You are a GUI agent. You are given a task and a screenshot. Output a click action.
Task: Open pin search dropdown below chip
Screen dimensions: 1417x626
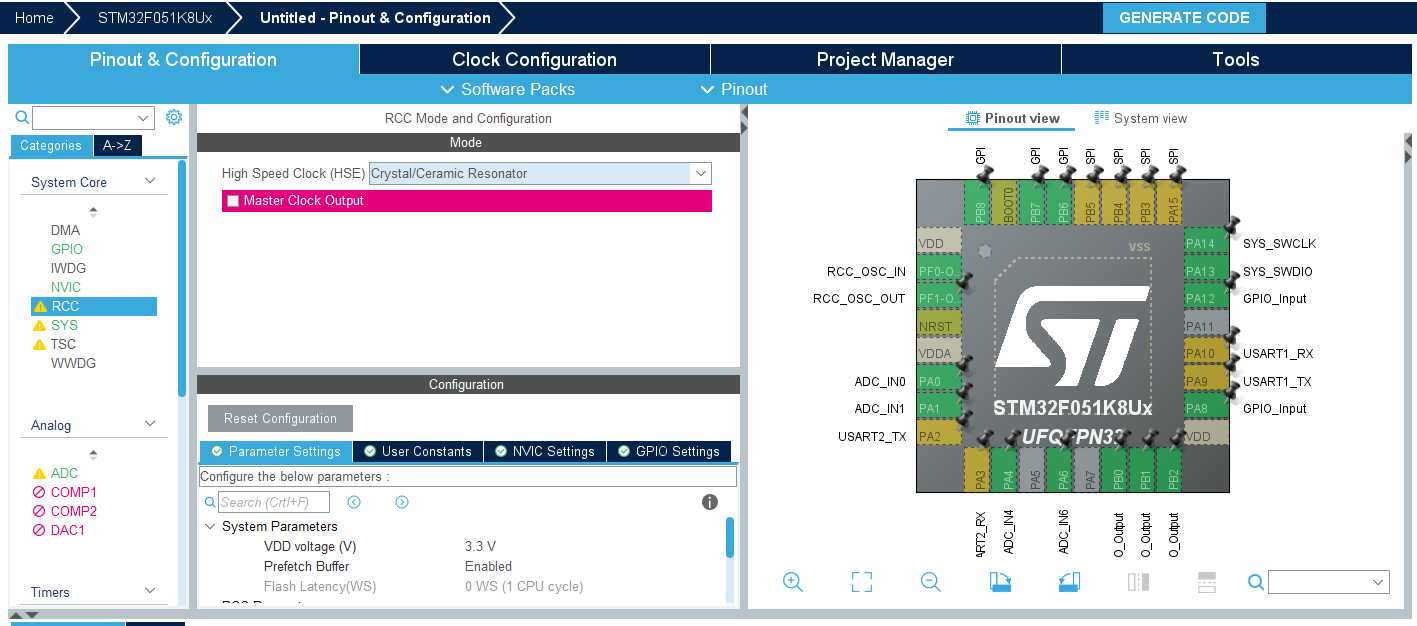[x=1379, y=582]
